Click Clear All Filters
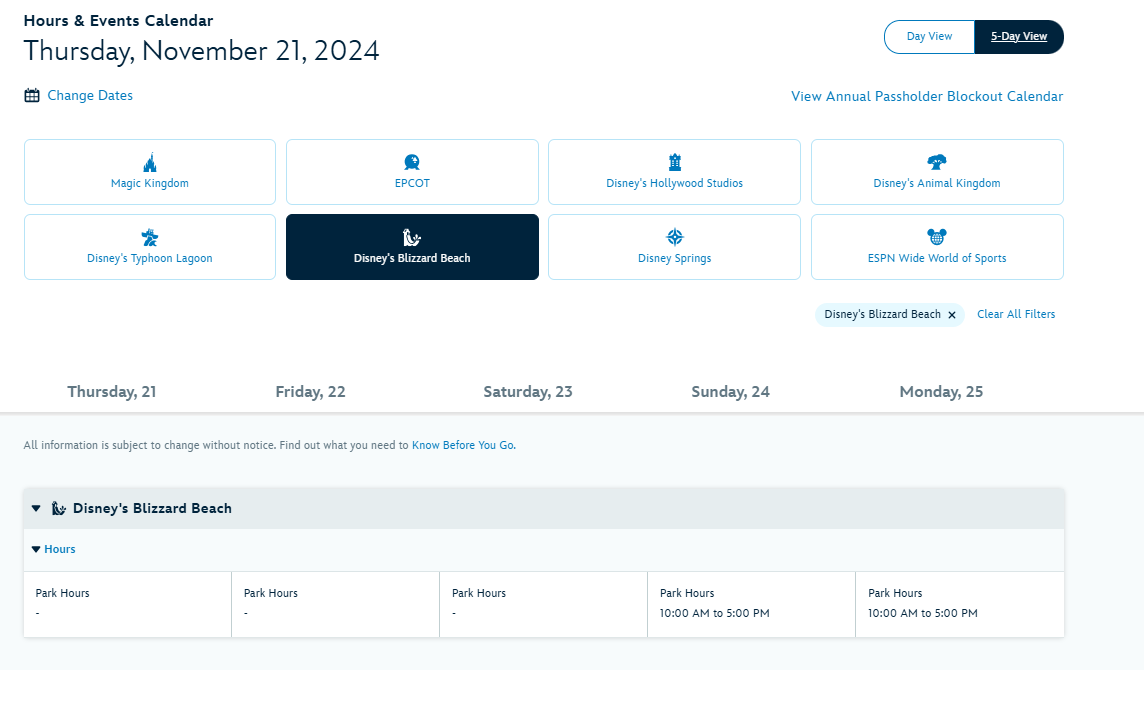1144x705 pixels. point(1015,314)
